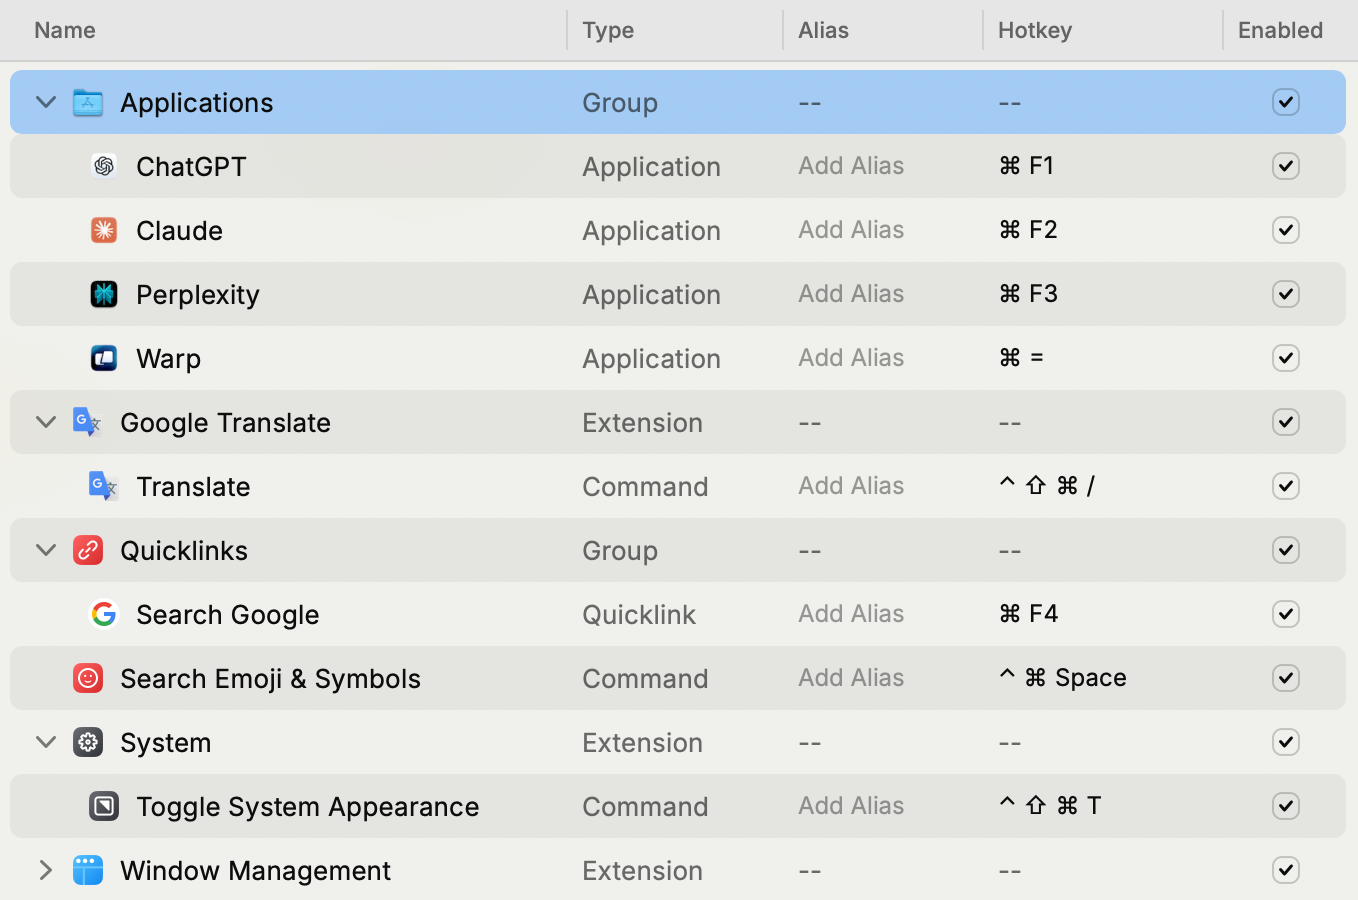1358x900 pixels.
Task: Disable the System extension checkbox
Action: click(1286, 742)
